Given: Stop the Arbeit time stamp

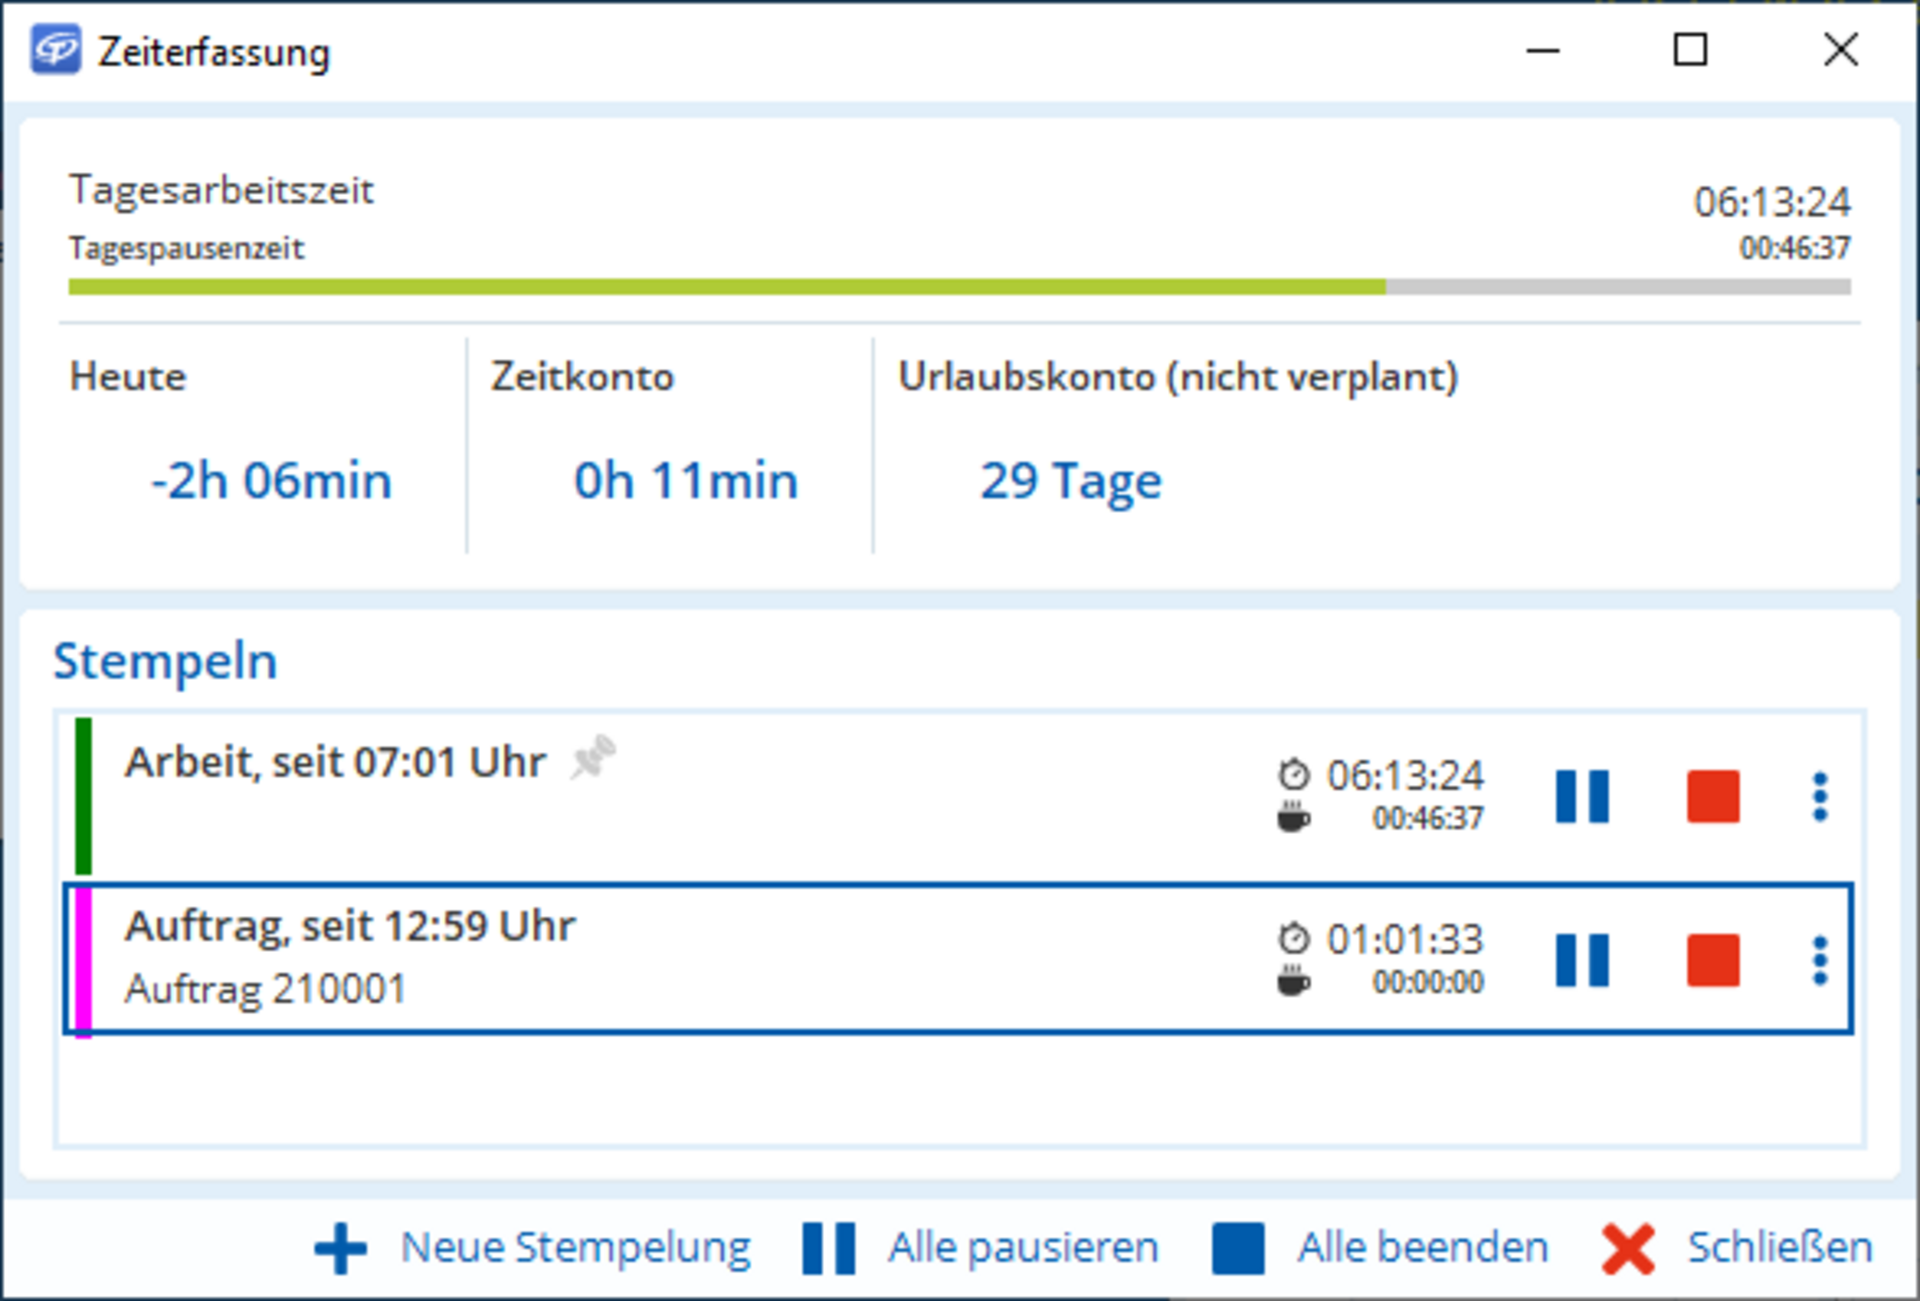Looking at the screenshot, I should [1713, 796].
